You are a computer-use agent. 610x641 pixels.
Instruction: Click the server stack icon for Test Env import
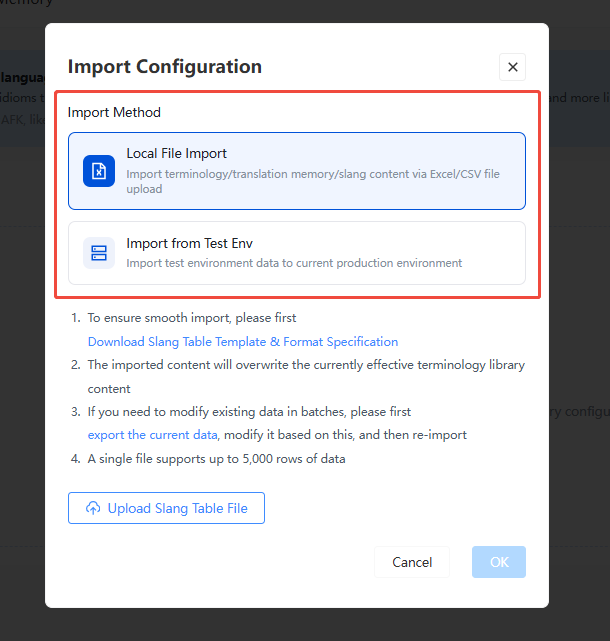point(99,253)
